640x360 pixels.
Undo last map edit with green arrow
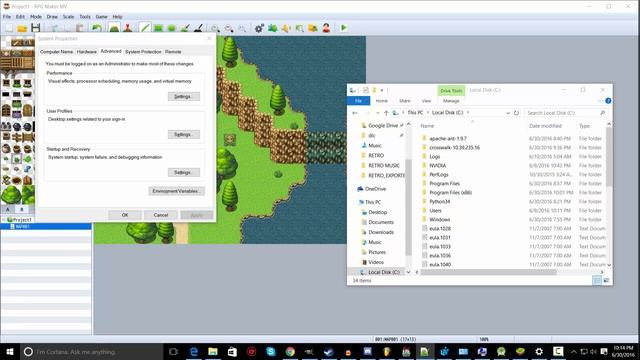(x=97, y=28)
